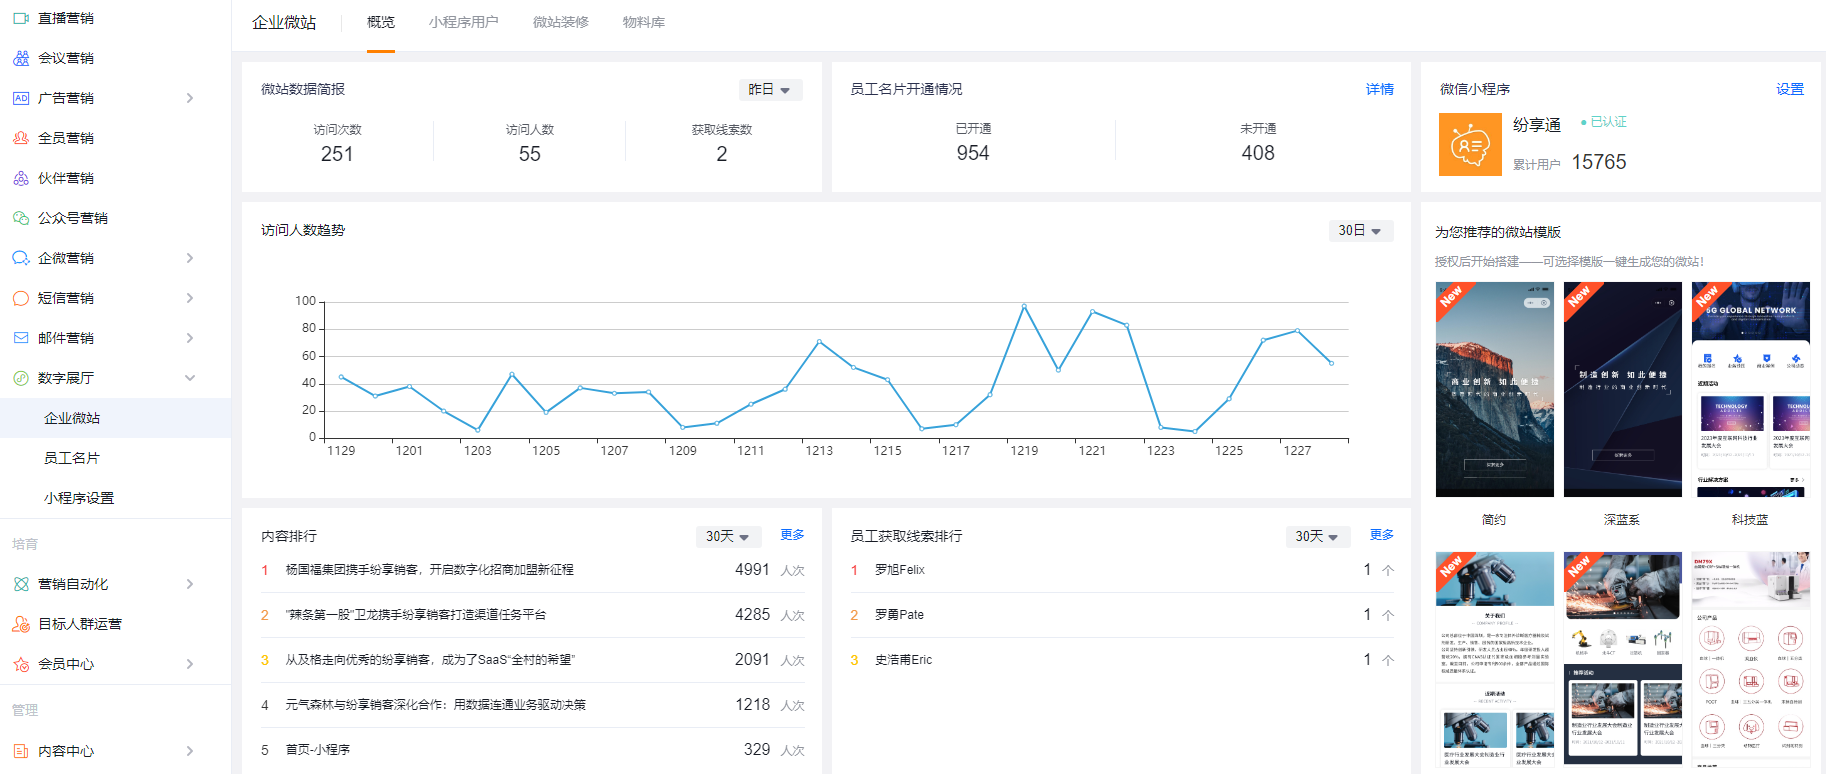Expand the 短信营销 menu chevron
The height and width of the screenshot is (774, 1826).
coord(190,298)
